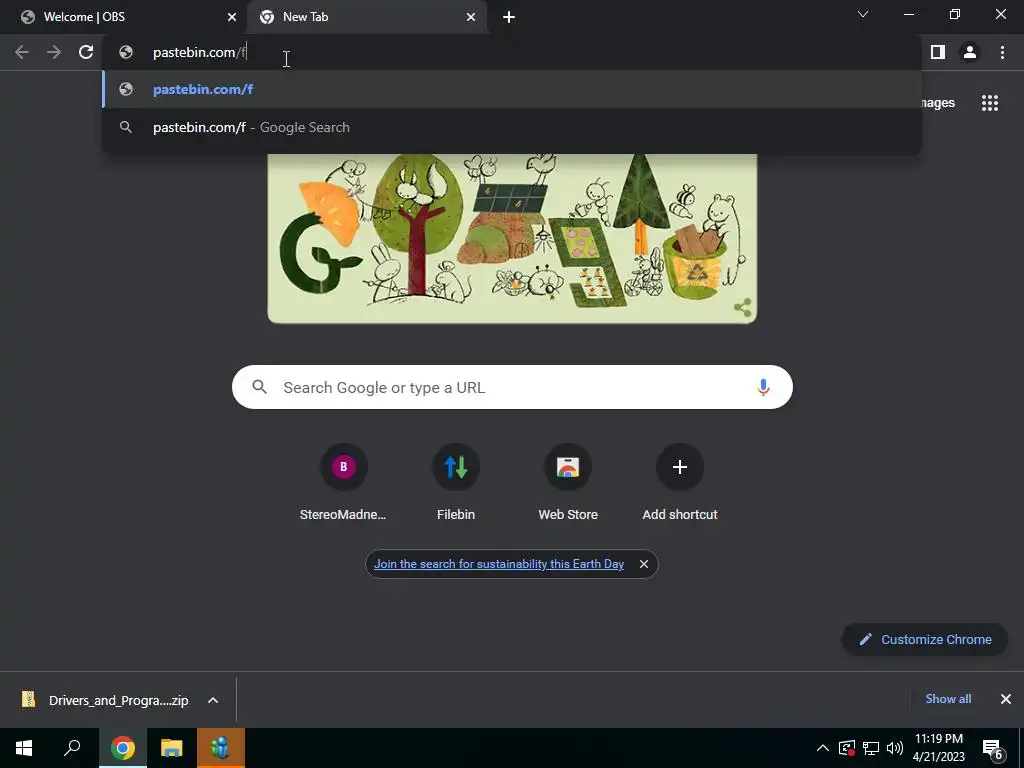Close the downloads bar
Viewport: 1024px width, 768px height.
pos(1006,699)
